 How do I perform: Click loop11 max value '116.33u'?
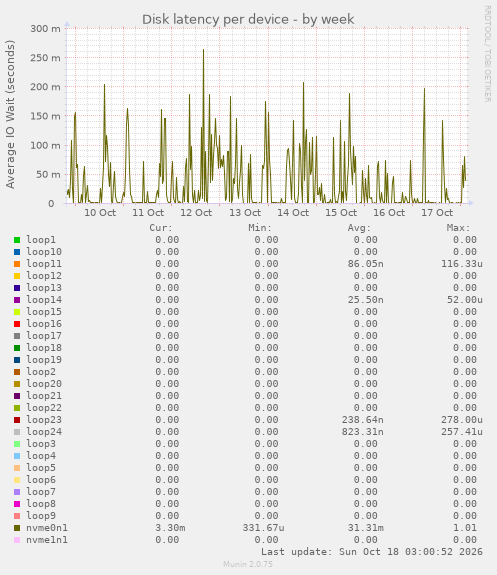[462, 264]
